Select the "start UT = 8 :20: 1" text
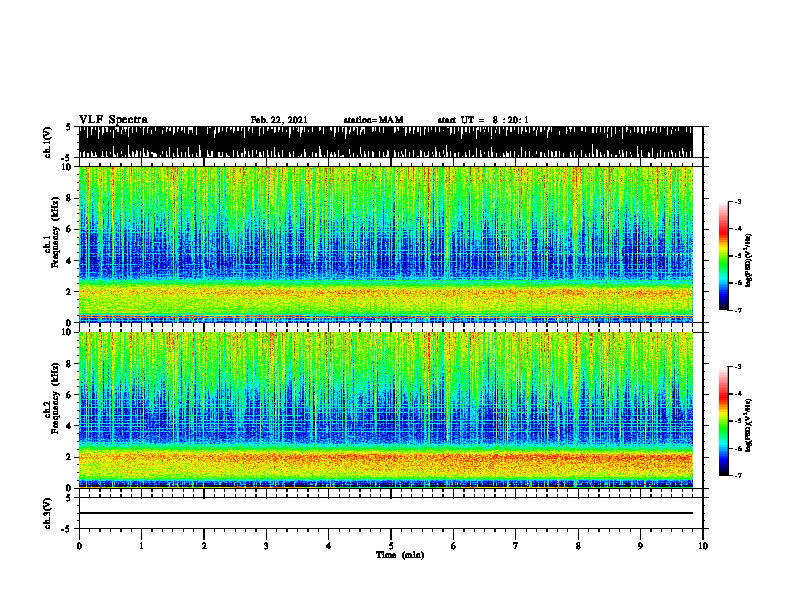Viewport: 792px width, 612px height. [483, 120]
